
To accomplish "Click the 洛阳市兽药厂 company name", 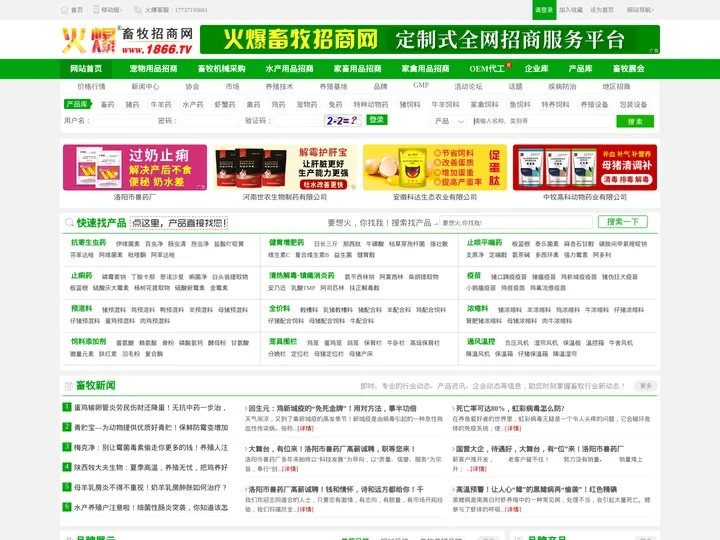I will tap(135, 197).
